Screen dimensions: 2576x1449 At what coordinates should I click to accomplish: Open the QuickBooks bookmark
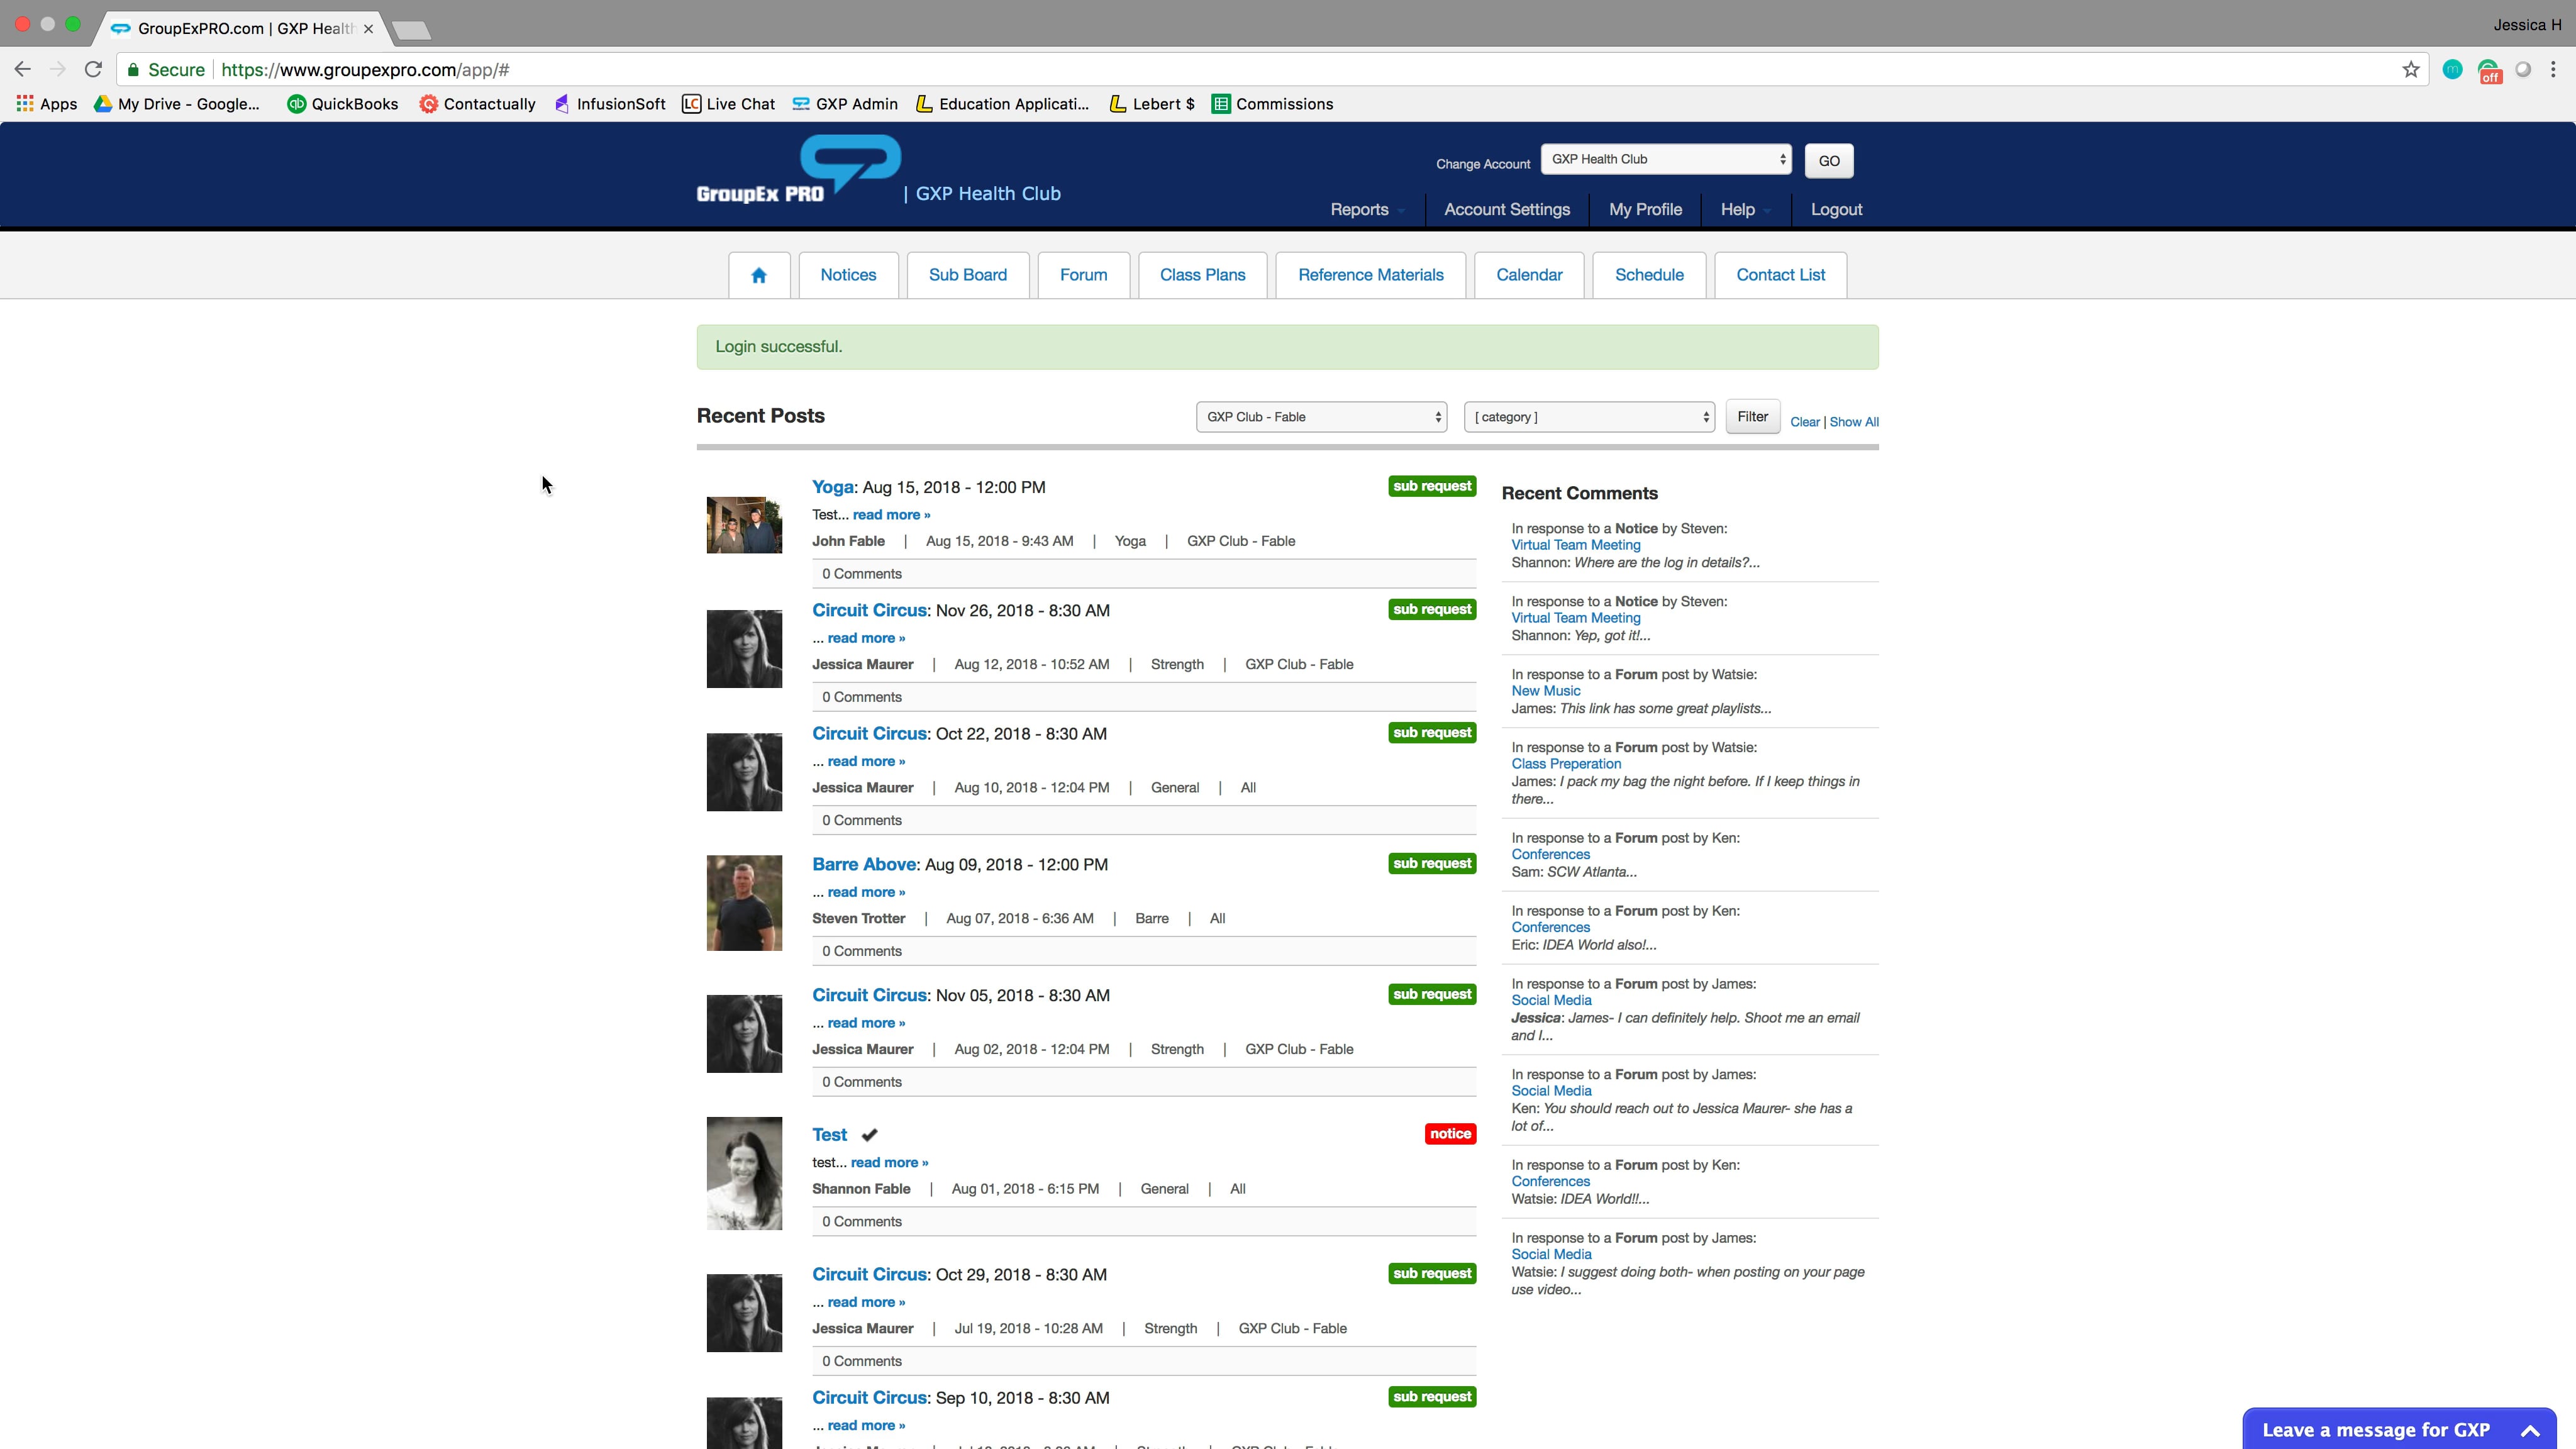click(342, 104)
